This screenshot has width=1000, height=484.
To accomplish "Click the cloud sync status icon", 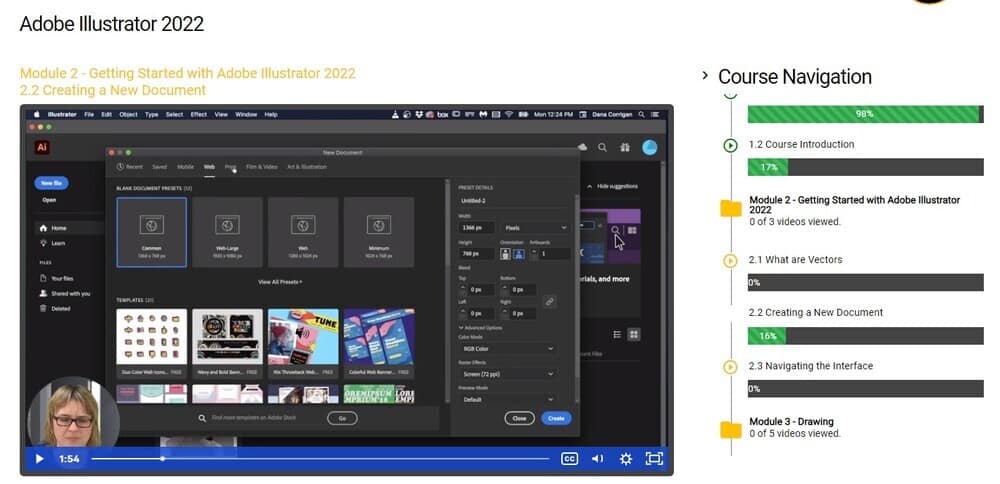I will click(x=582, y=147).
